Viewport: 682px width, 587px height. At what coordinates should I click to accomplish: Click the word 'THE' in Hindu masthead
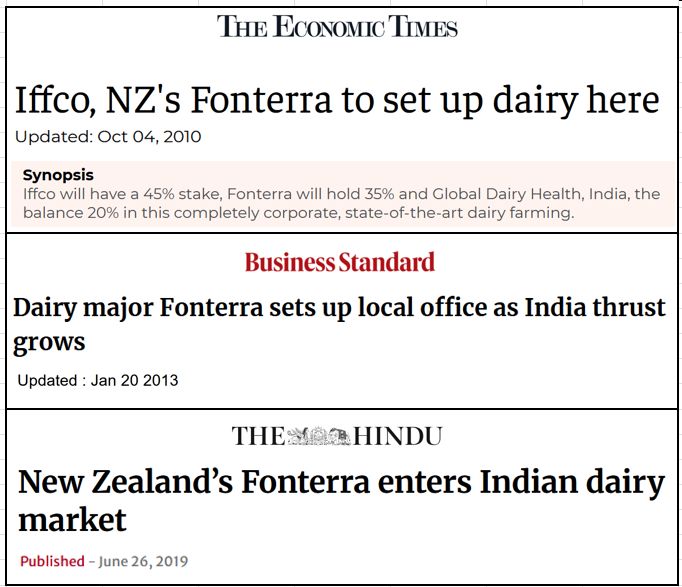257,436
